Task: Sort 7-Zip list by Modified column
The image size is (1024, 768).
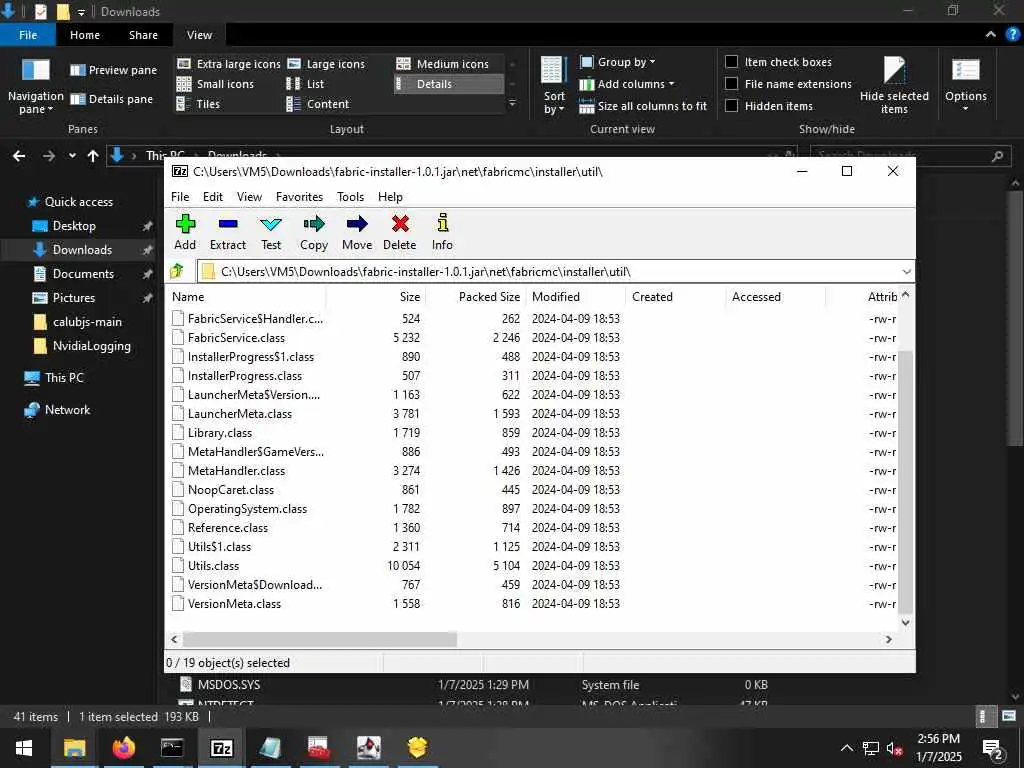Action: pyautogui.click(x=575, y=296)
